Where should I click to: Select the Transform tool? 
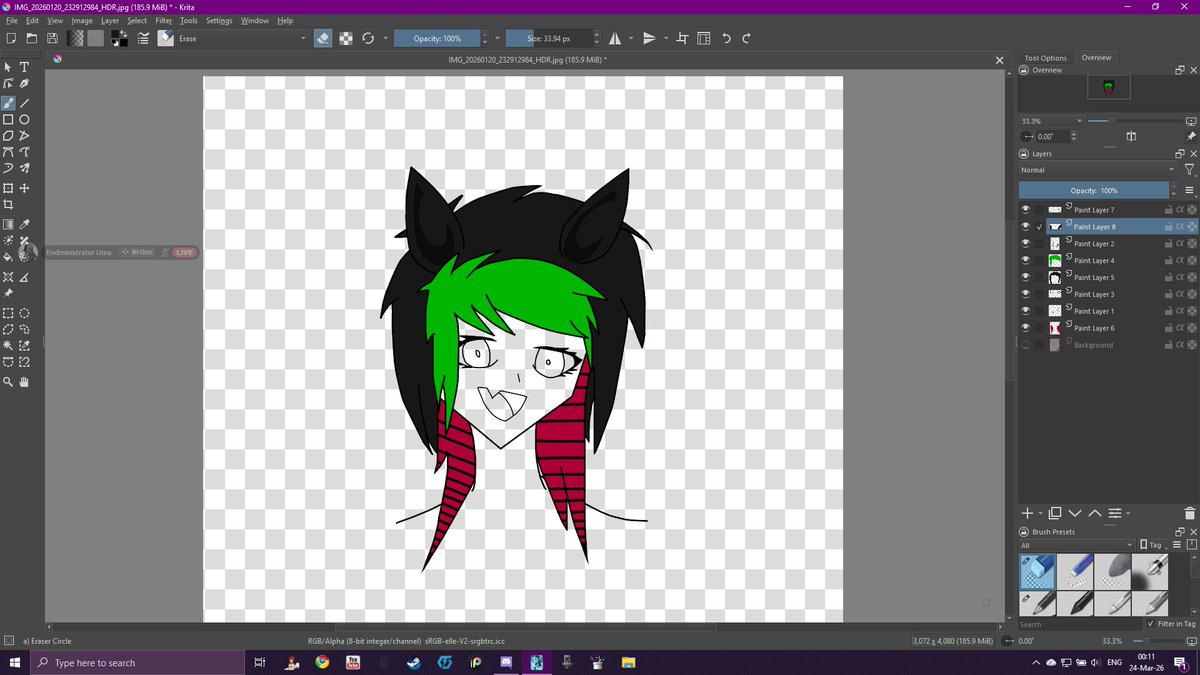pyautogui.click(x=8, y=188)
